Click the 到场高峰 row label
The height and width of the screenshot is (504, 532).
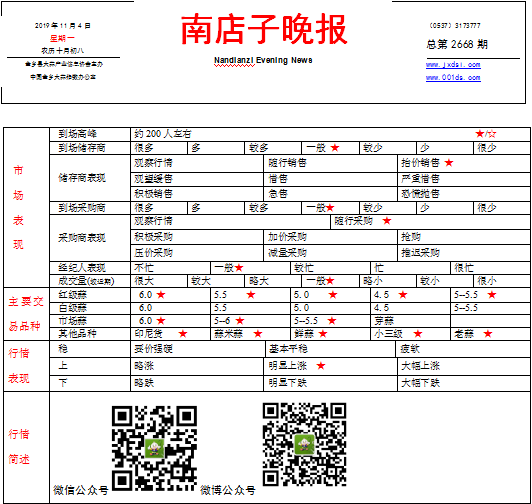click(x=78, y=134)
